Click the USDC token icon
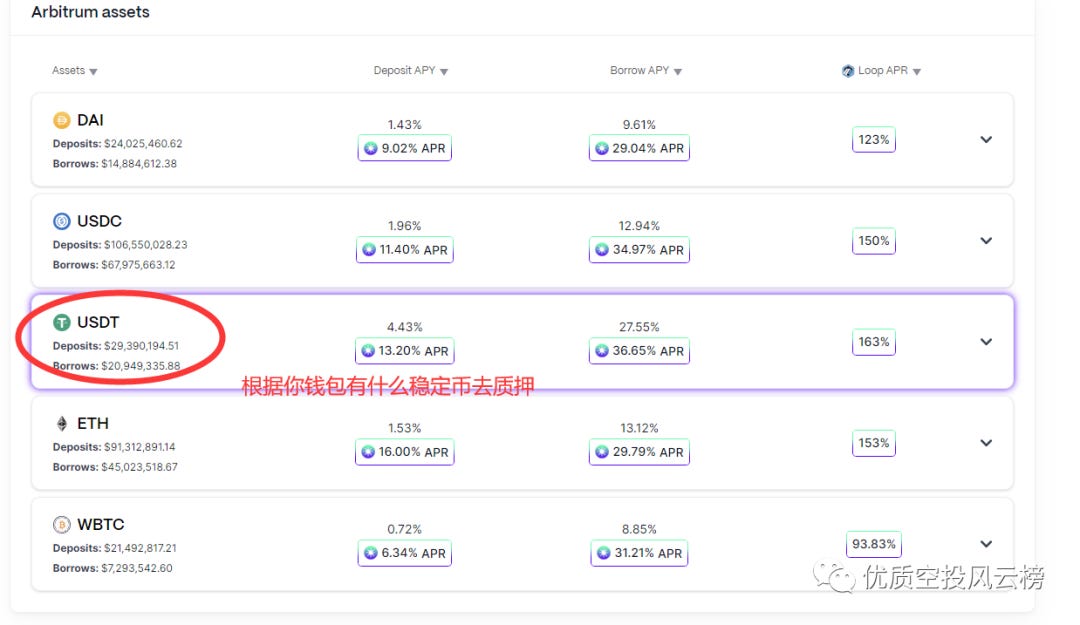Screen dimensions: 1080x625 pos(62,221)
